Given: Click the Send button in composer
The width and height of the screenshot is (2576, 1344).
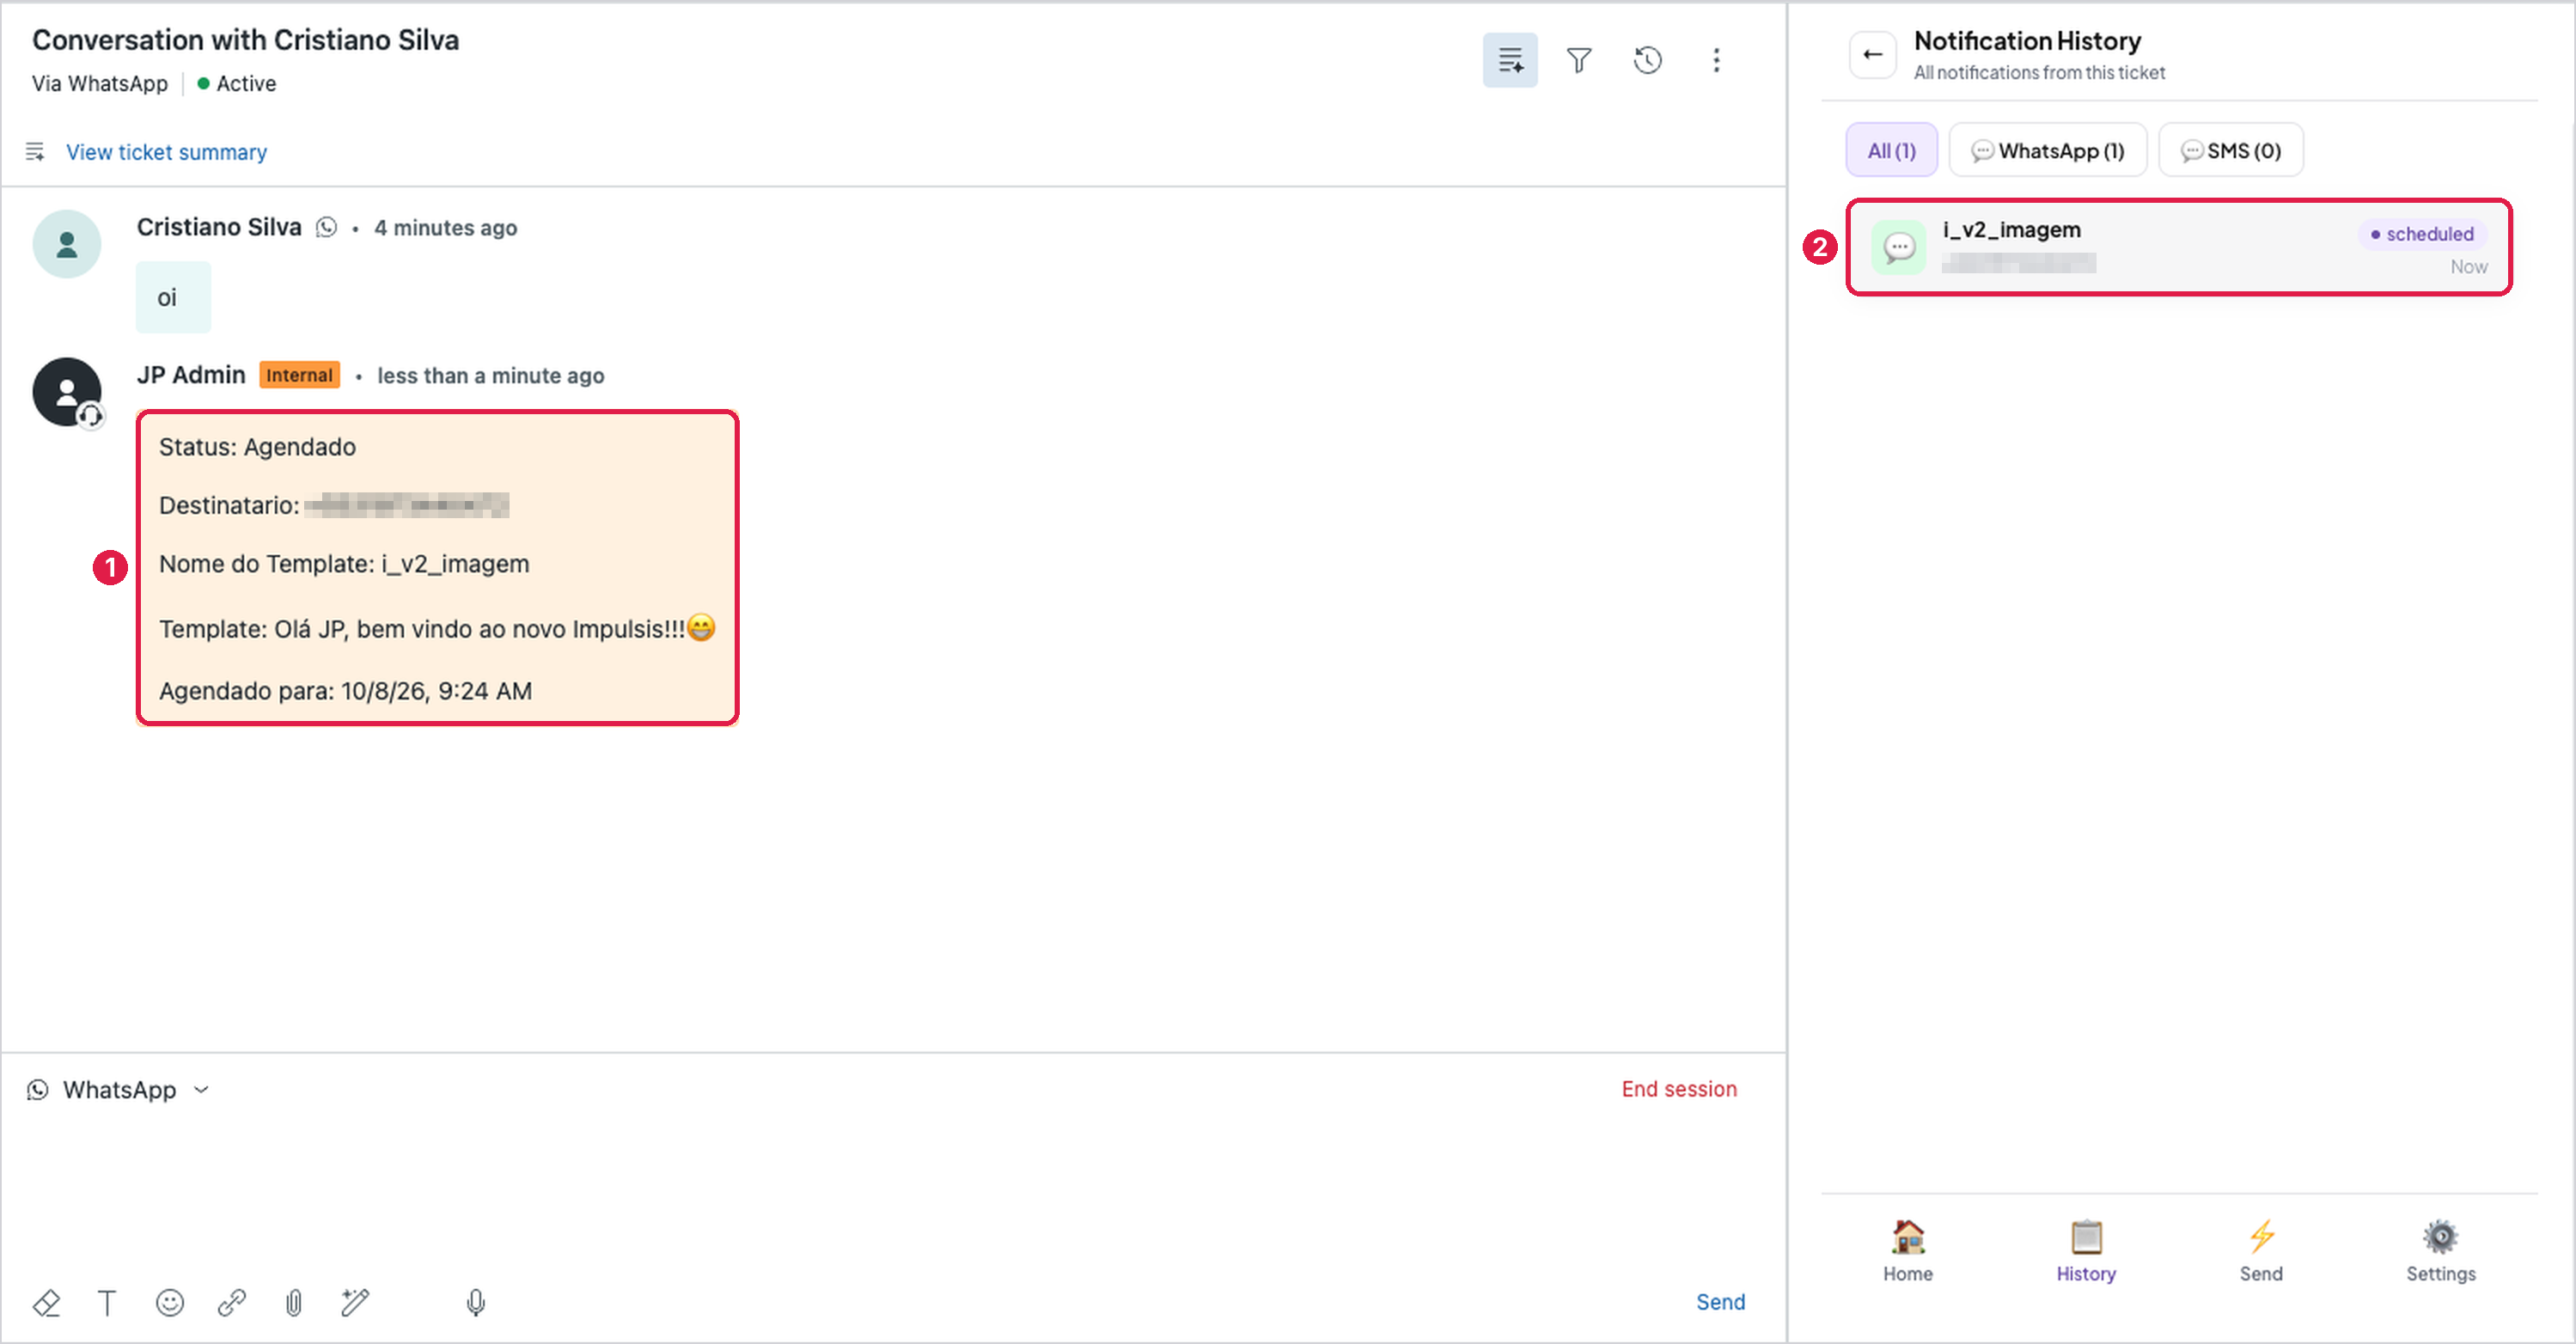Looking at the screenshot, I should click(1719, 1302).
